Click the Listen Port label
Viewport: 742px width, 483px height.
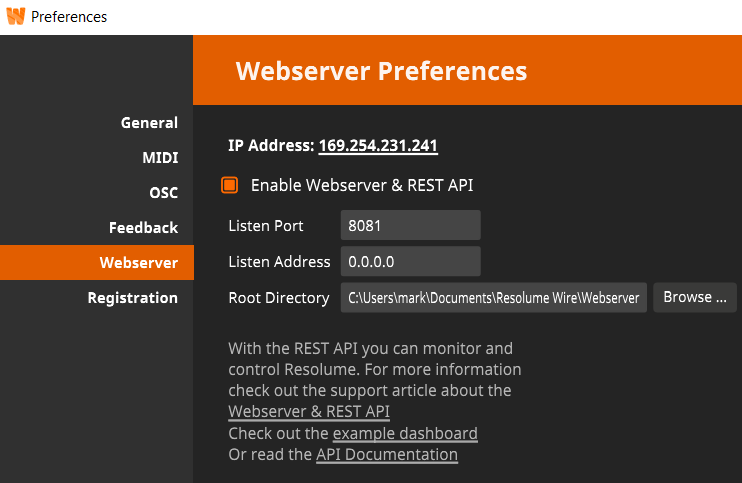click(x=265, y=226)
